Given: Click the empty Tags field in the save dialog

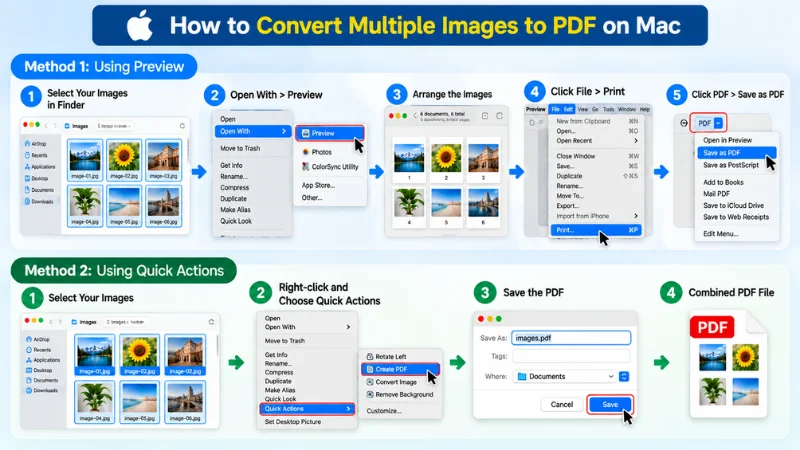Looking at the screenshot, I should click(x=571, y=356).
